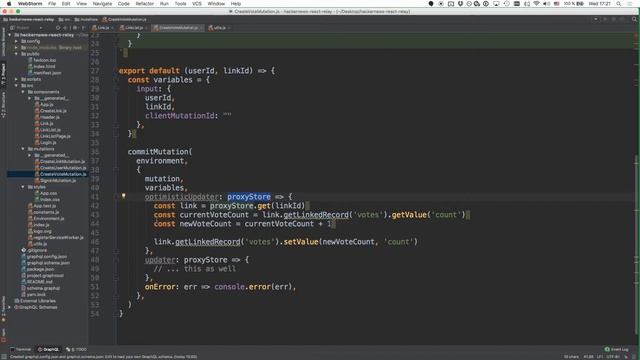Select yarn.lock in the project tree
The image size is (640, 360).
click(x=36, y=294)
